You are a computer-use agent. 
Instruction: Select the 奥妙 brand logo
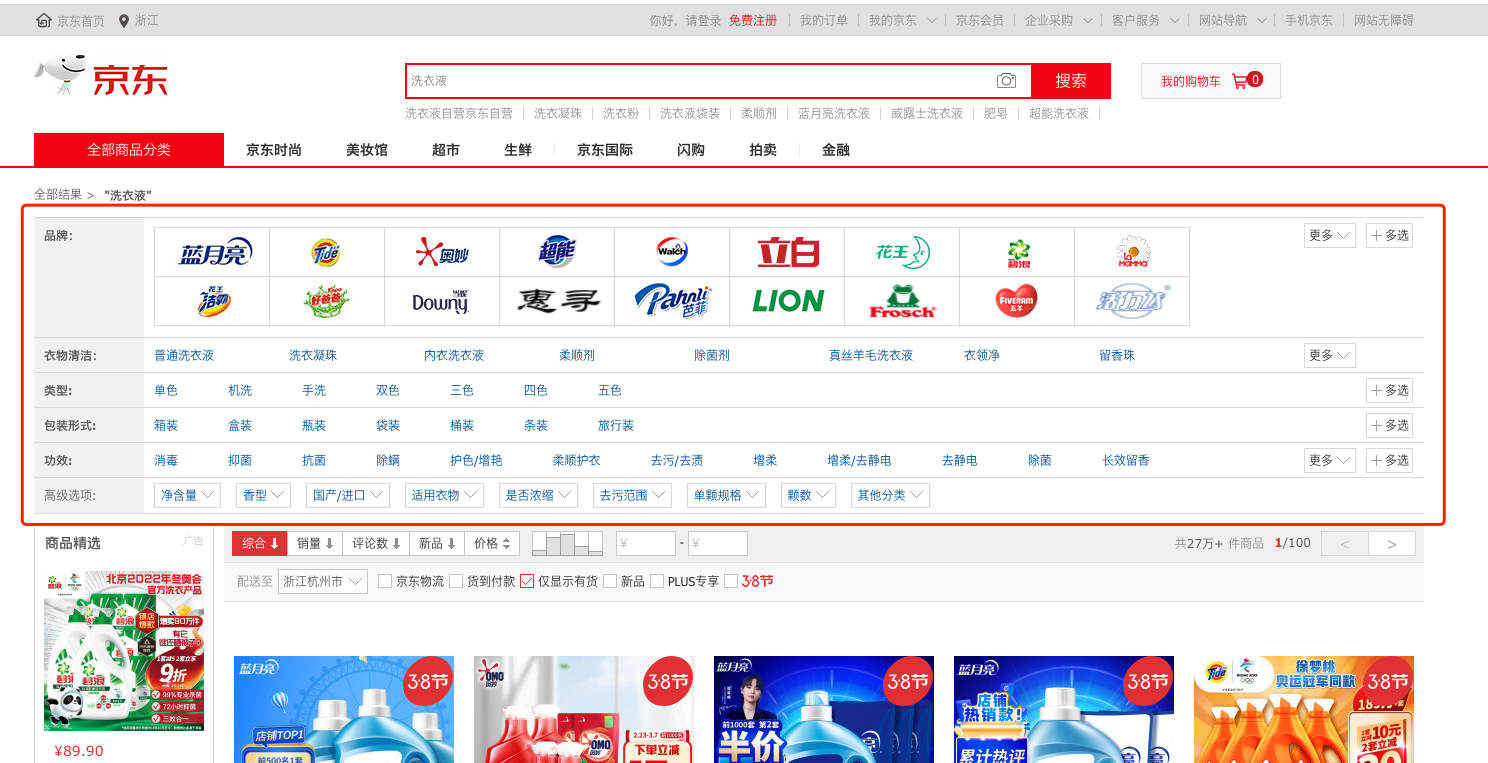[442, 253]
